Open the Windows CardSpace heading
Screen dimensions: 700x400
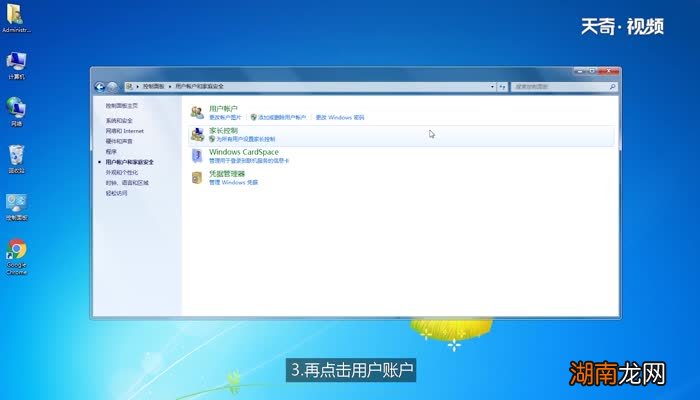244,152
